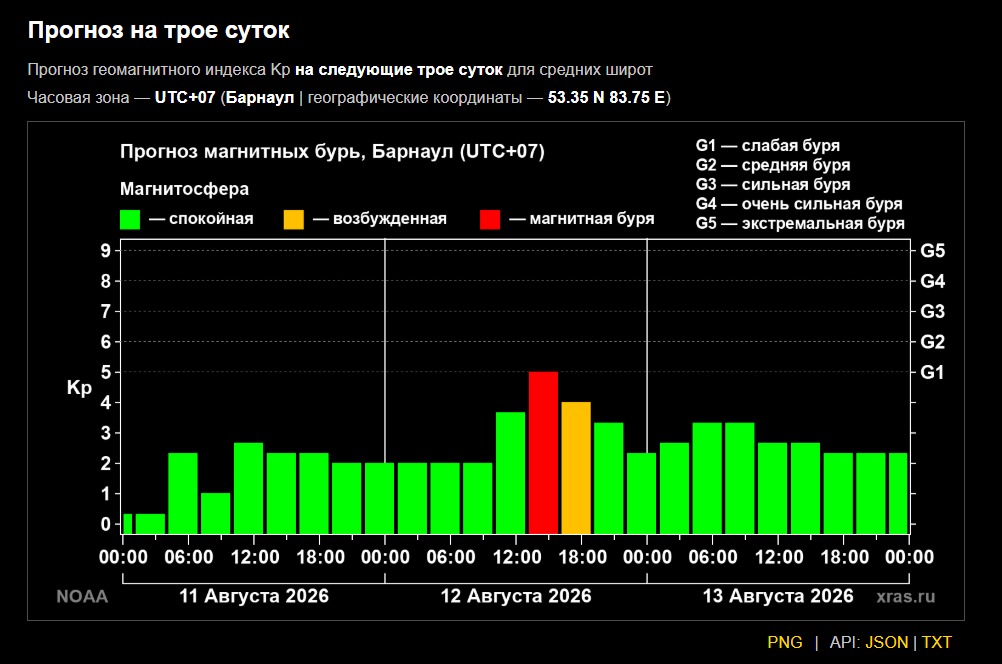1002x664 pixels.
Task: Click the xras.ru watermark
Action: click(906, 596)
